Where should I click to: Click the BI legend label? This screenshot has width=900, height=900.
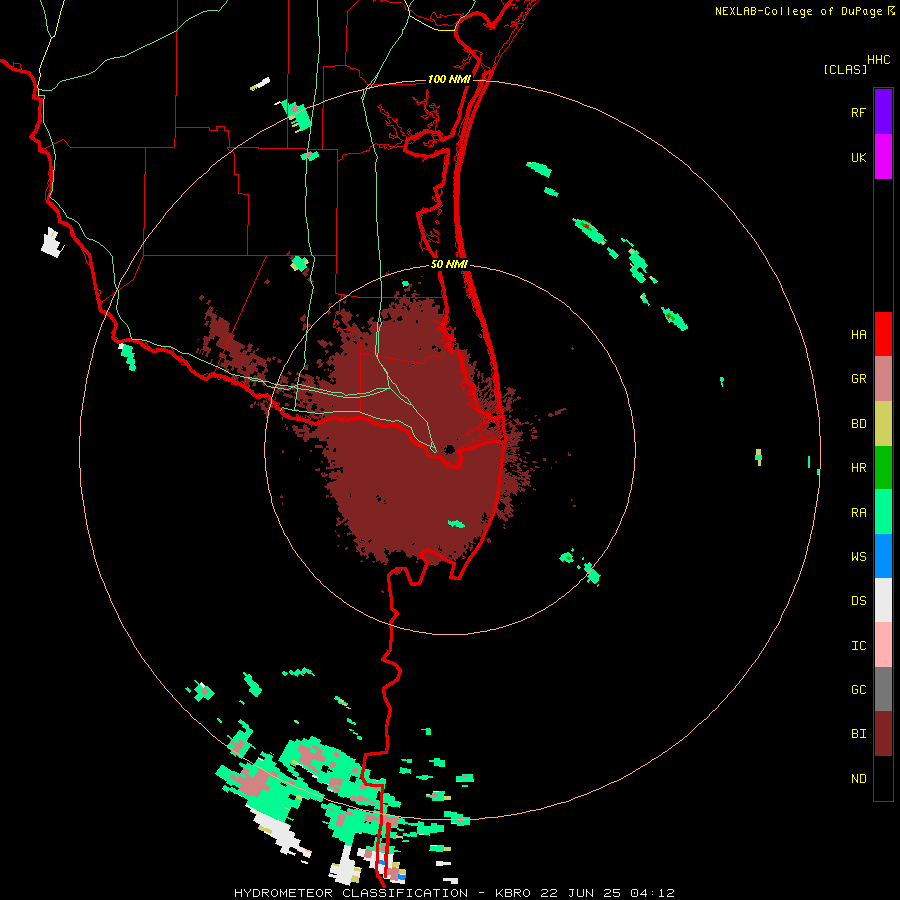tap(859, 734)
